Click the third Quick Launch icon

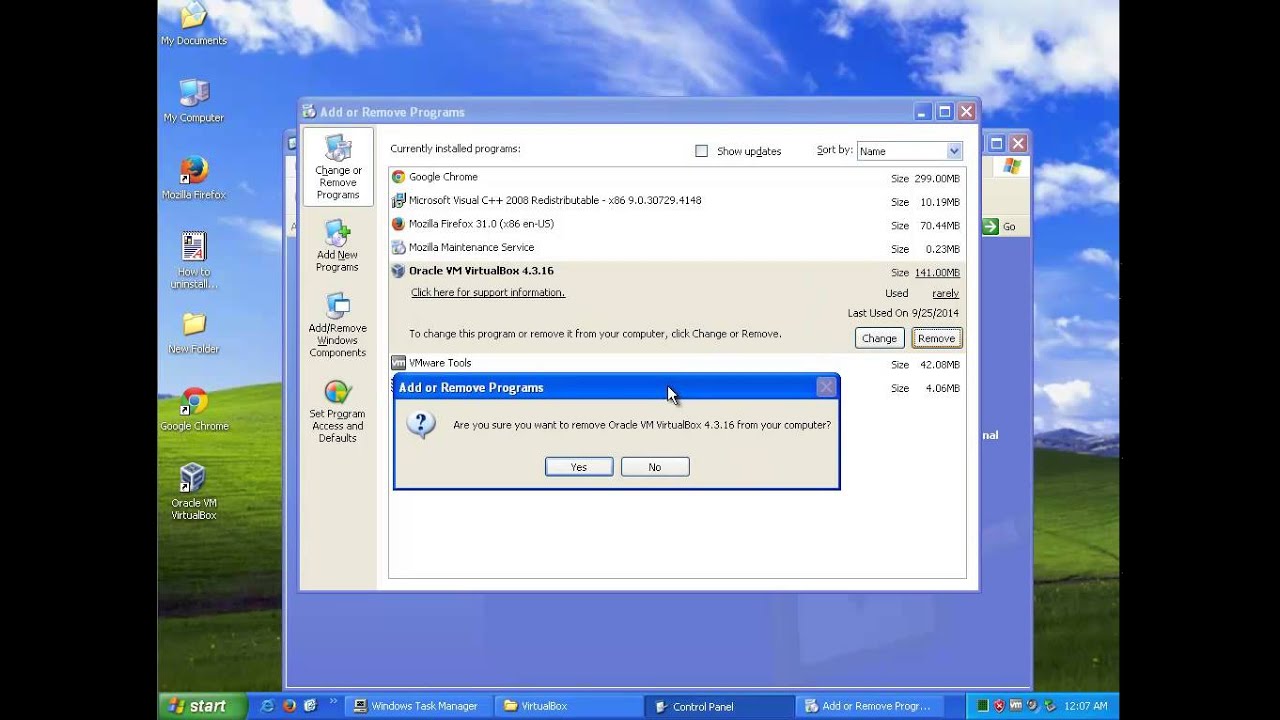coord(310,706)
